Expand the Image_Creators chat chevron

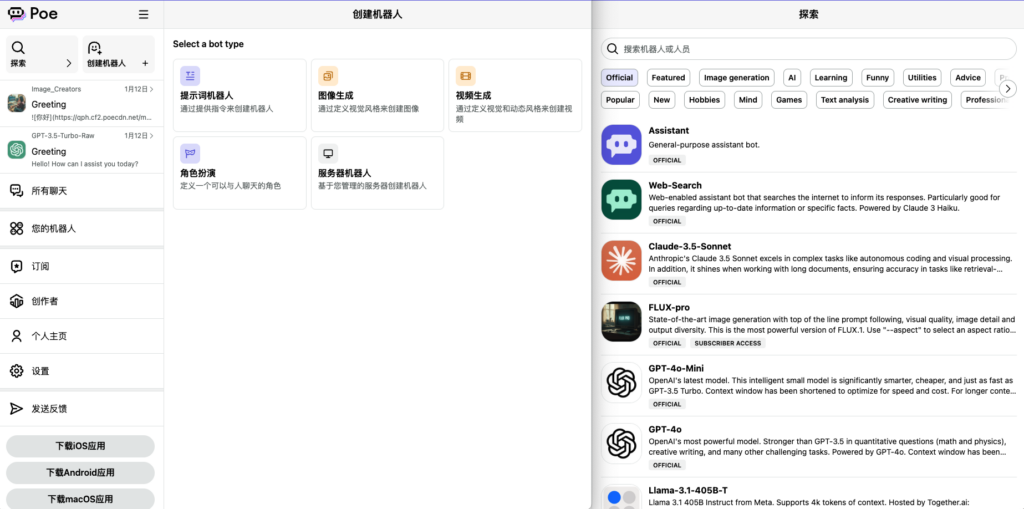[x=152, y=89]
